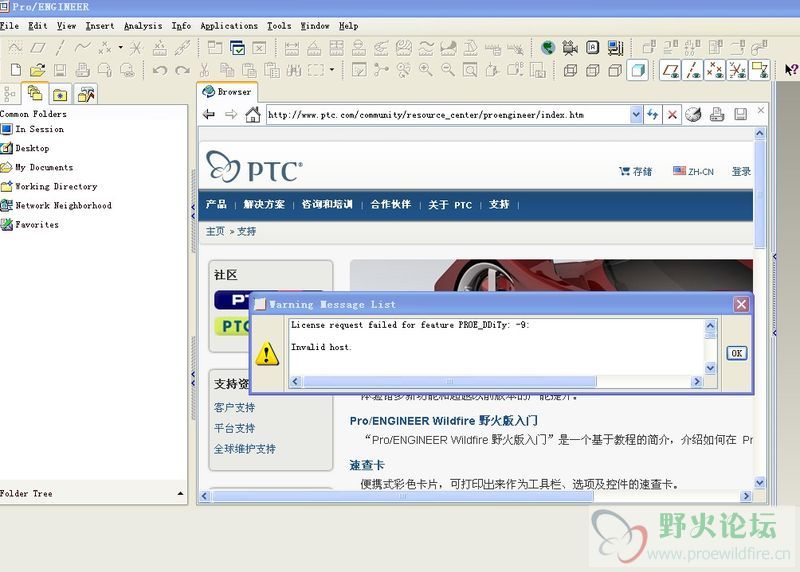Expand the Folder Tree section
This screenshot has width=800, height=572.
[x=180, y=493]
